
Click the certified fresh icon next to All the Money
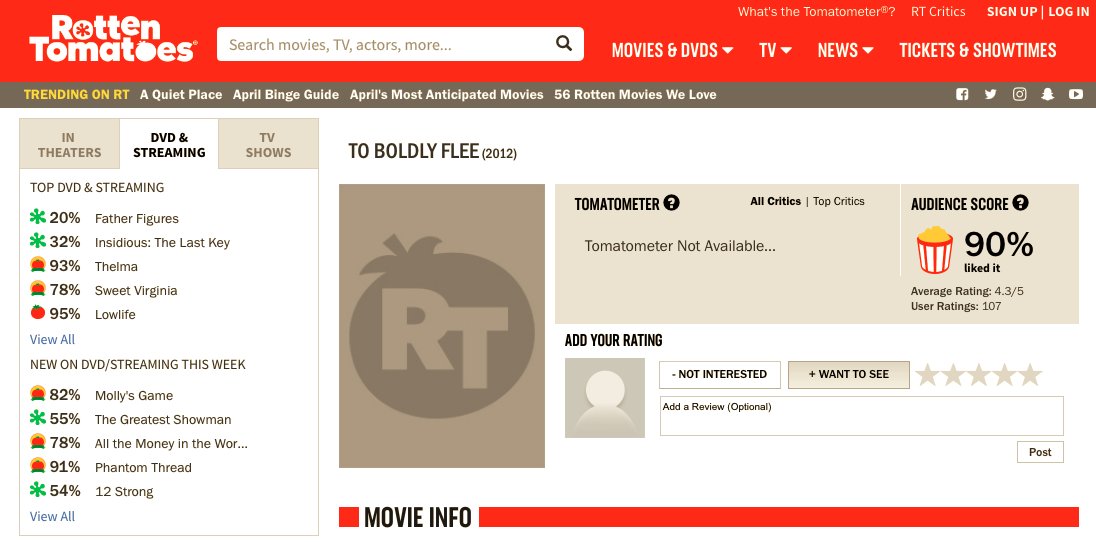[x=38, y=441]
